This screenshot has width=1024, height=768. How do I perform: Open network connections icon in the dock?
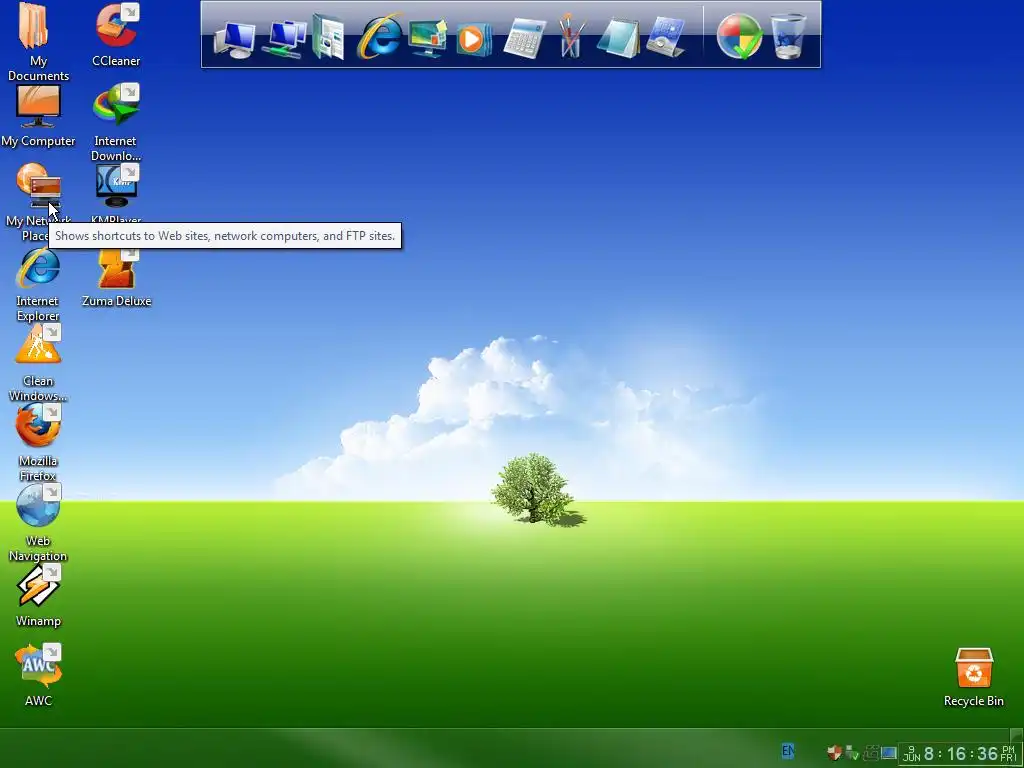284,39
